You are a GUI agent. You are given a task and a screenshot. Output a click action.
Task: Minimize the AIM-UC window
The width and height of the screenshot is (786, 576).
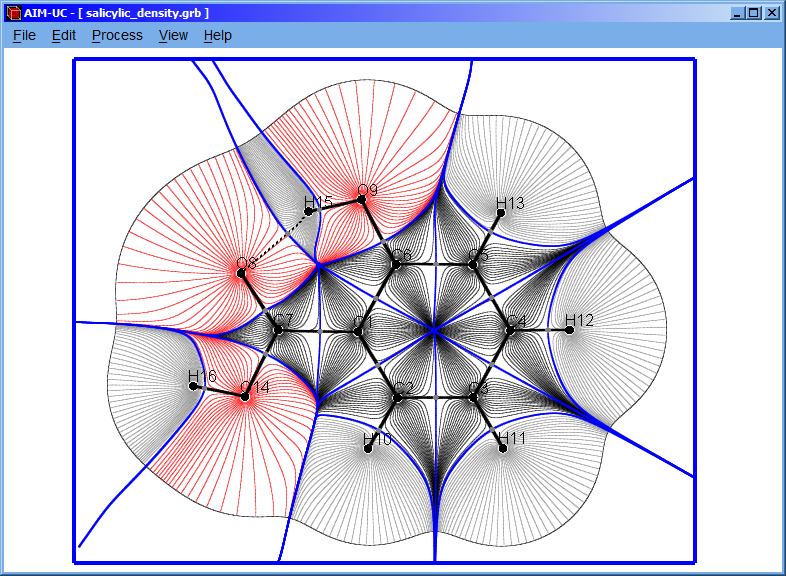click(738, 14)
